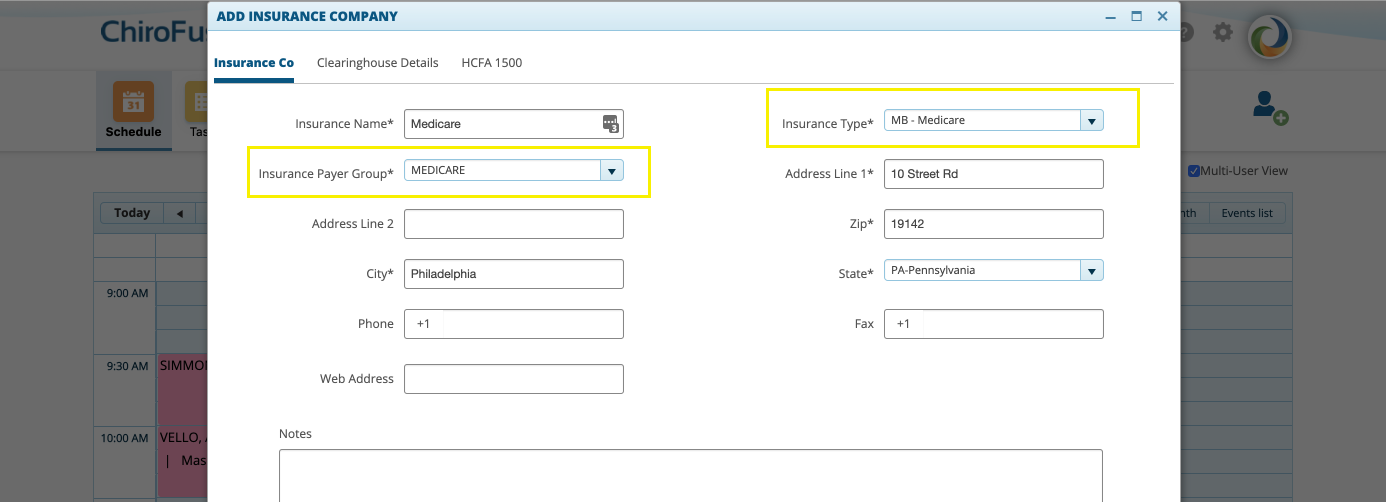Open the MB - Medicare combo box

(994, 120)
